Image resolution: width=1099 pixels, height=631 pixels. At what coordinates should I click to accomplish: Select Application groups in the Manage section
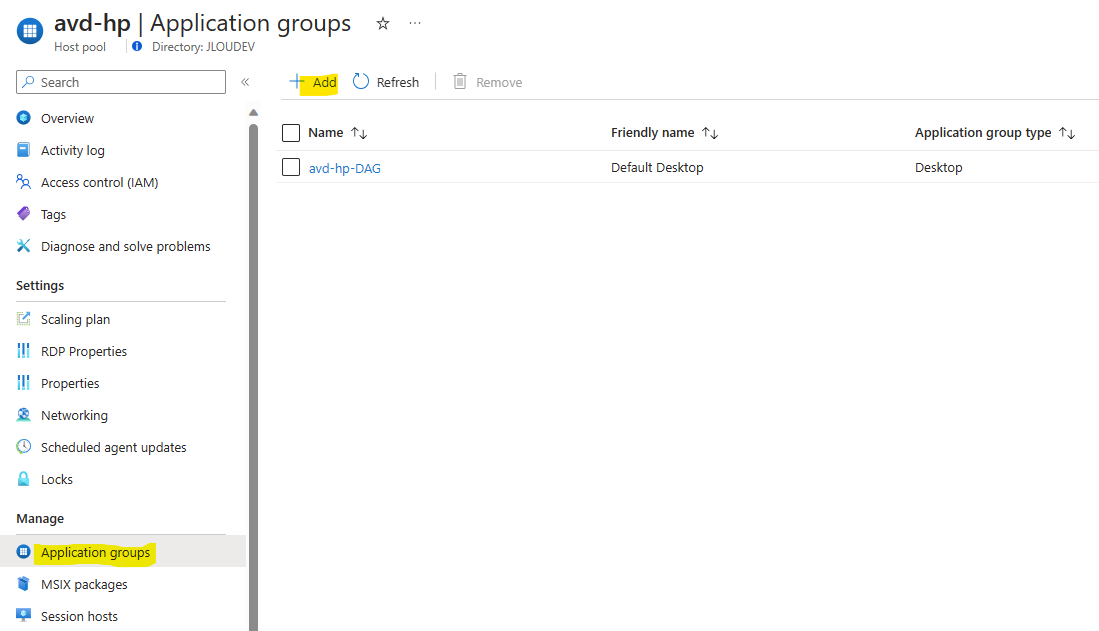[x=95, y=552]
